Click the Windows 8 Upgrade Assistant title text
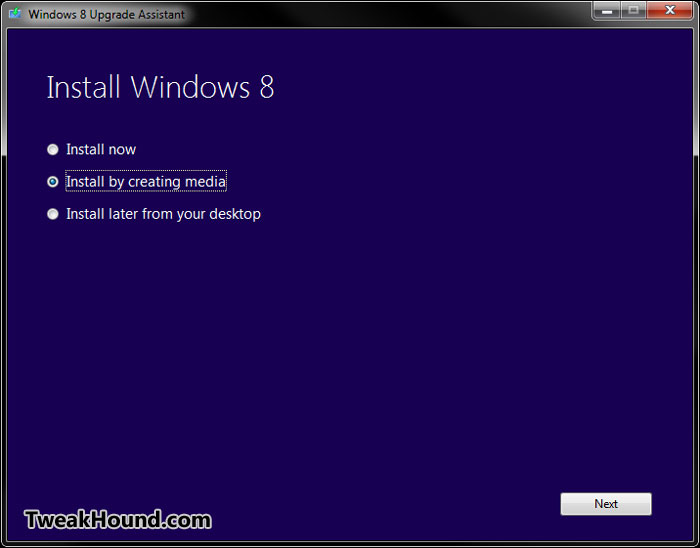The height and width of the screenshot is (548, 700). click(106, 14)
